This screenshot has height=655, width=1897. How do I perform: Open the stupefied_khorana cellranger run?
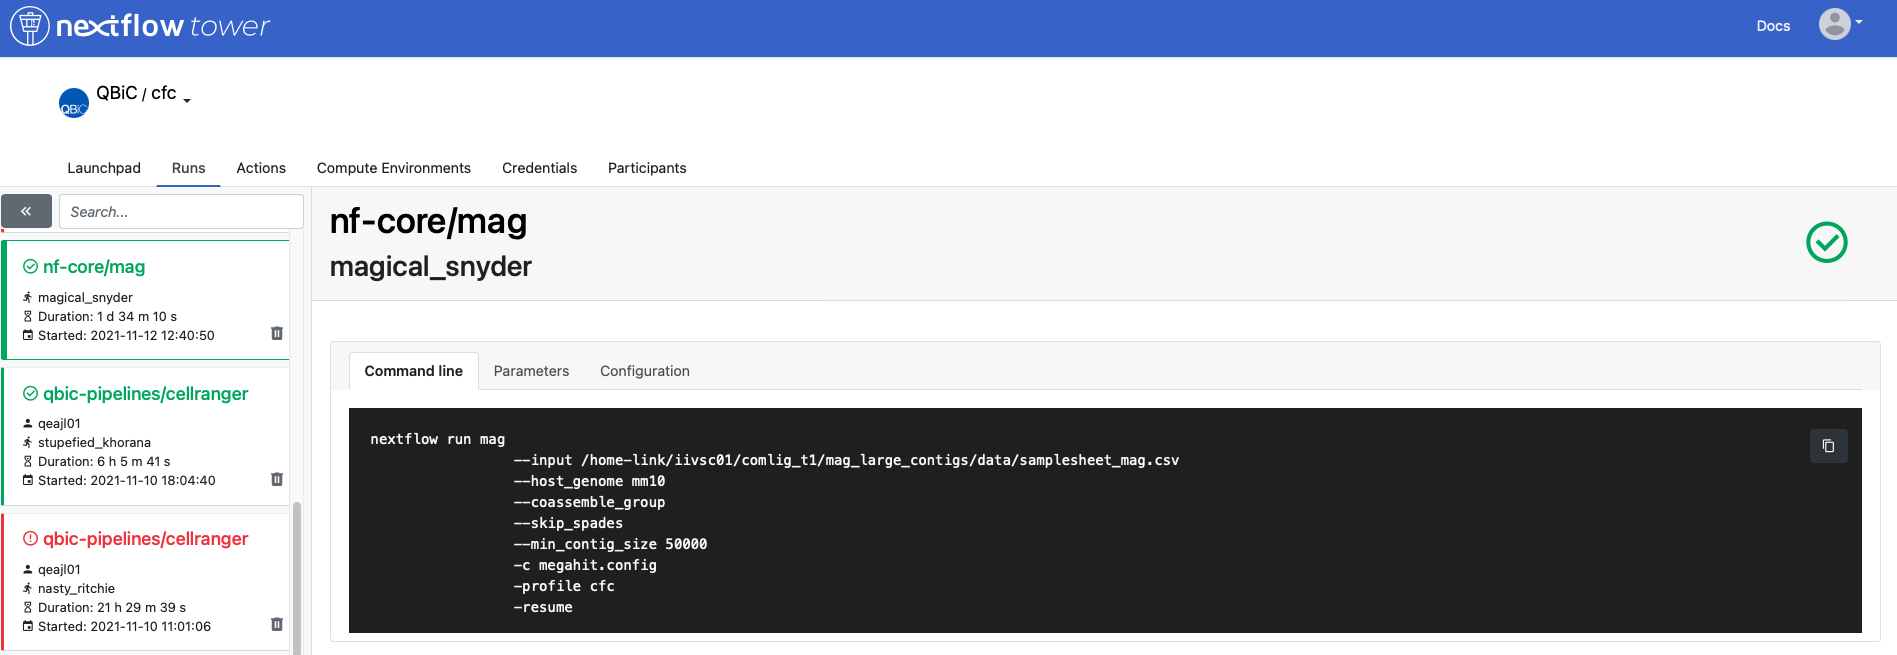[x=145, y=394]
